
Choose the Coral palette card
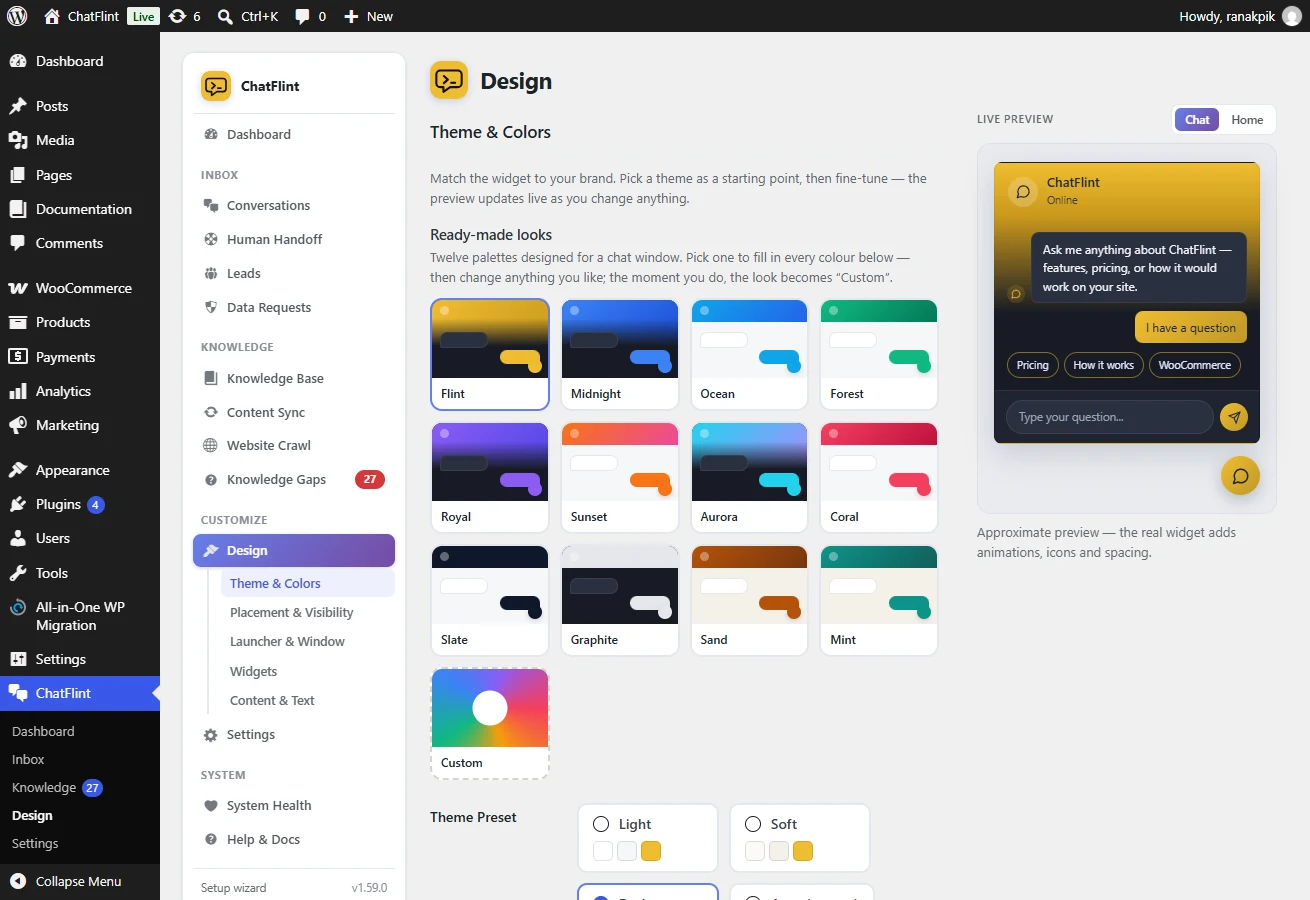pyautogui.click(x=879, y=478)
